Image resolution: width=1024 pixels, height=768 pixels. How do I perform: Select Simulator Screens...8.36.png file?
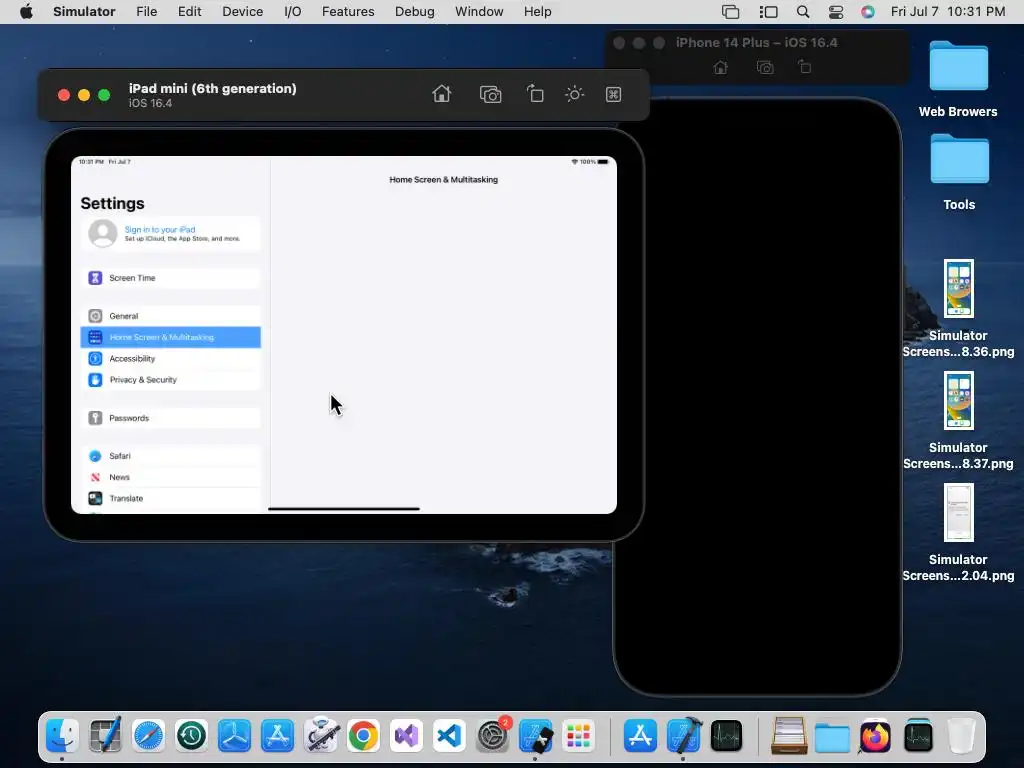(x=958, y=308)
